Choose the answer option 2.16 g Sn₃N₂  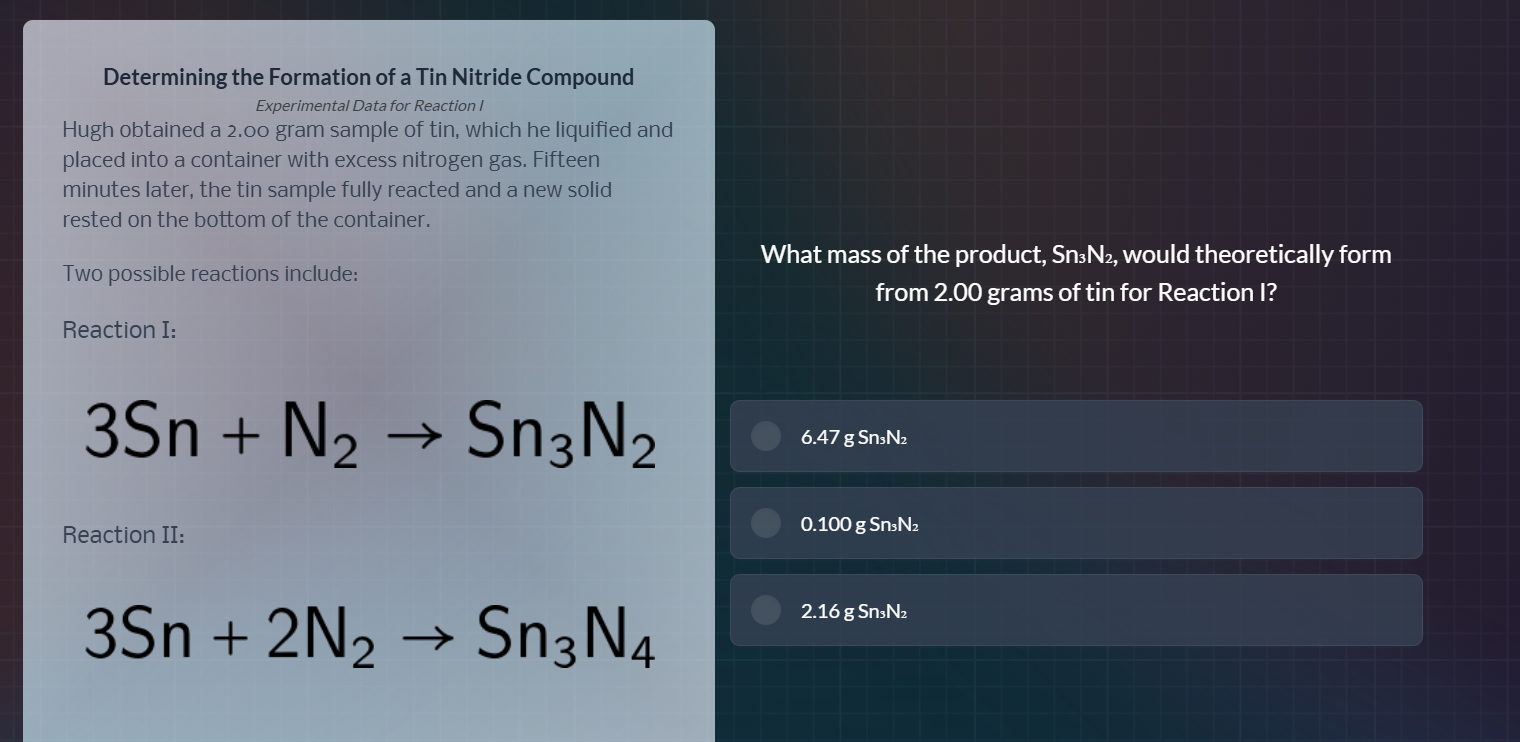pyautogui.click(x=1076, y=610)
